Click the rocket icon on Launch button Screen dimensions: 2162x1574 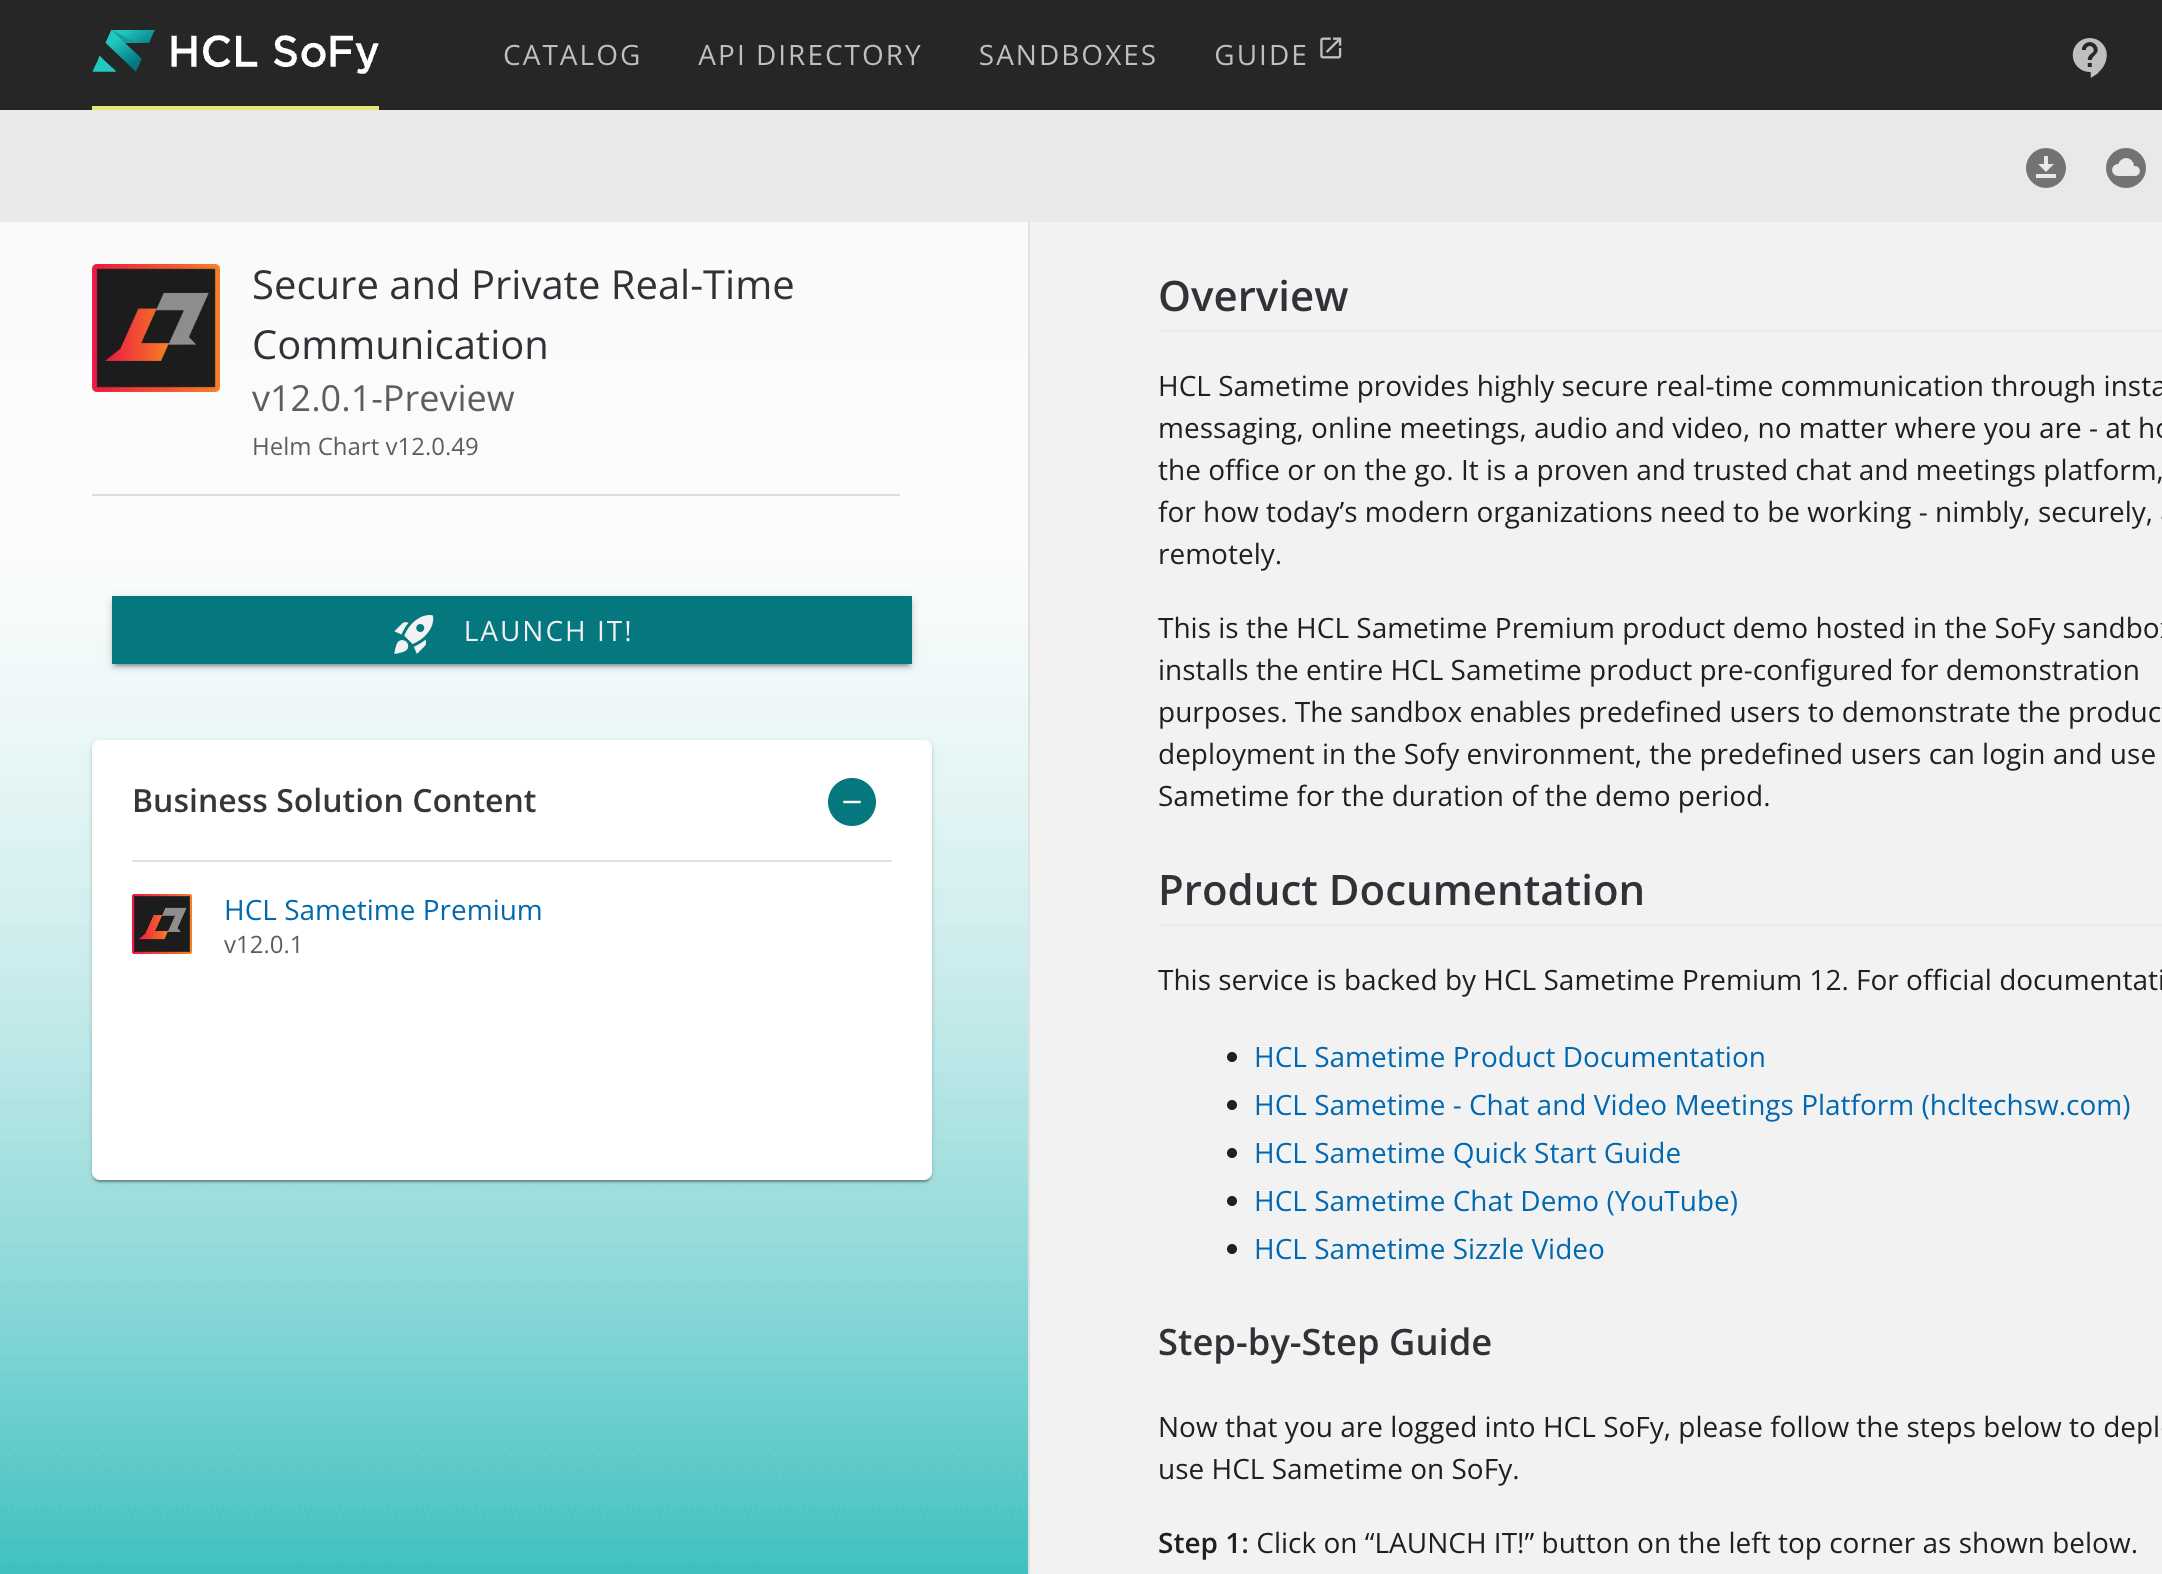[x=413, y=632]
